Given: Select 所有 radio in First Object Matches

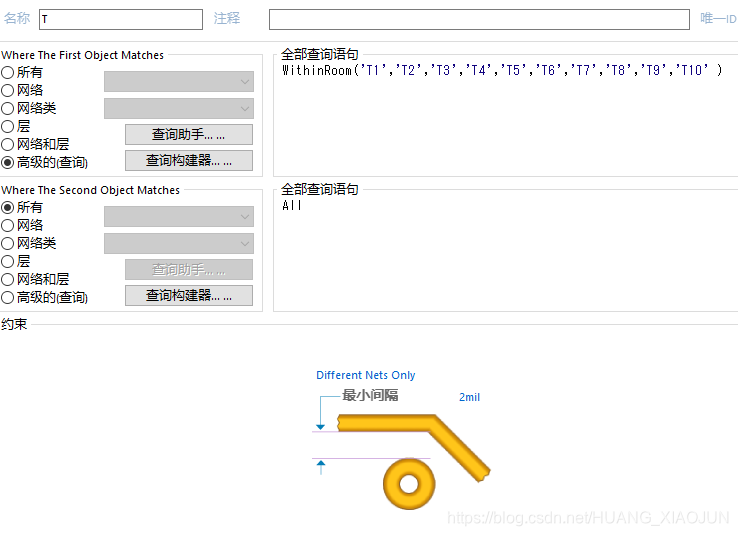Looking at the screenshot, I should point(8,72).
